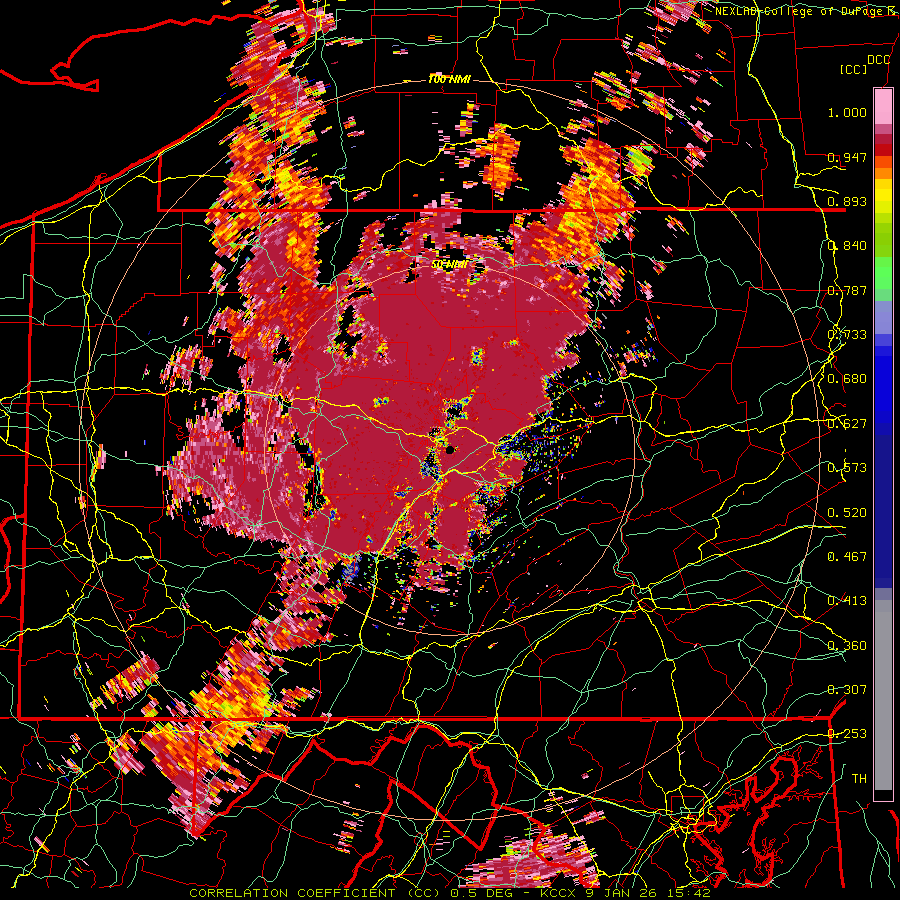Click the TH label at the legend bottom
900x900 pixels.
(x=859, y=779)
